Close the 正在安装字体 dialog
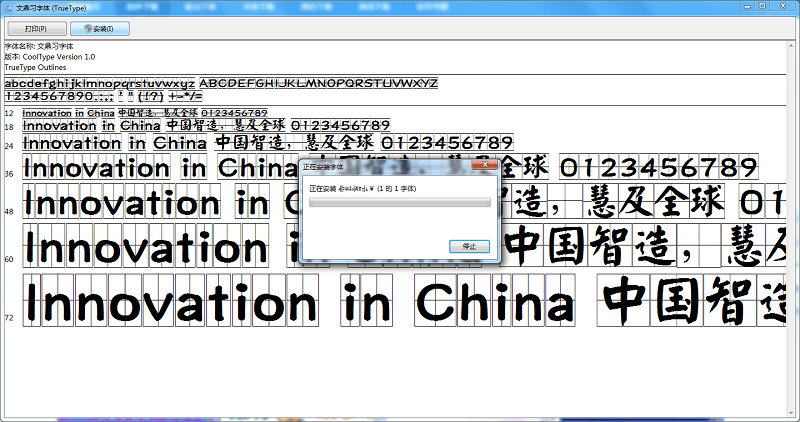The image size is (800, 422). click(485, 164)
